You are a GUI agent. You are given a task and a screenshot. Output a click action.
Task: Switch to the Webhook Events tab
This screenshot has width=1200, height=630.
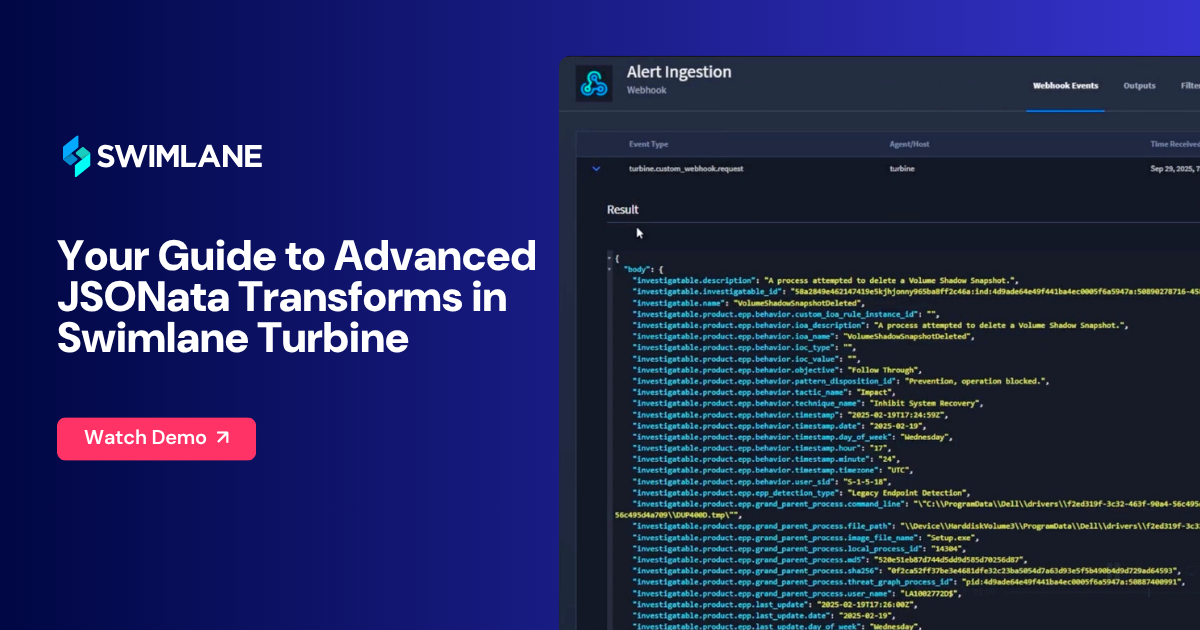click(1065, 86)
